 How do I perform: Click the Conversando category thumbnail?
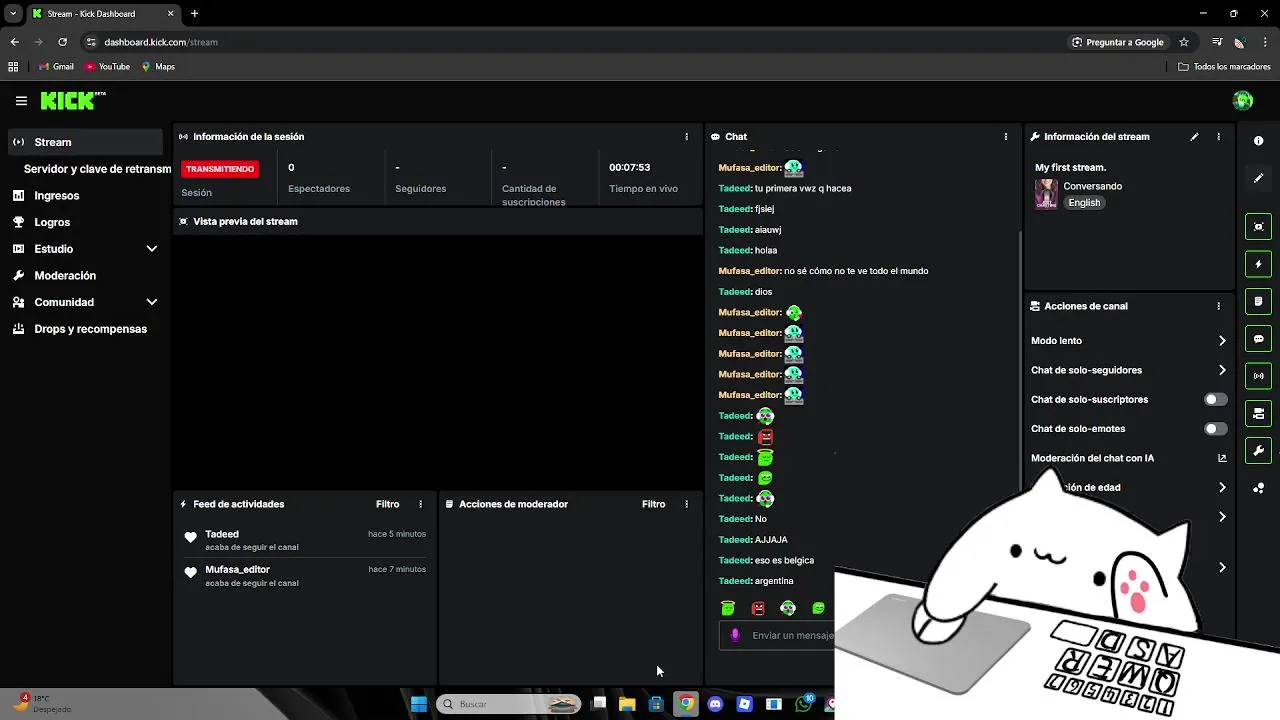pos(1046,194)
